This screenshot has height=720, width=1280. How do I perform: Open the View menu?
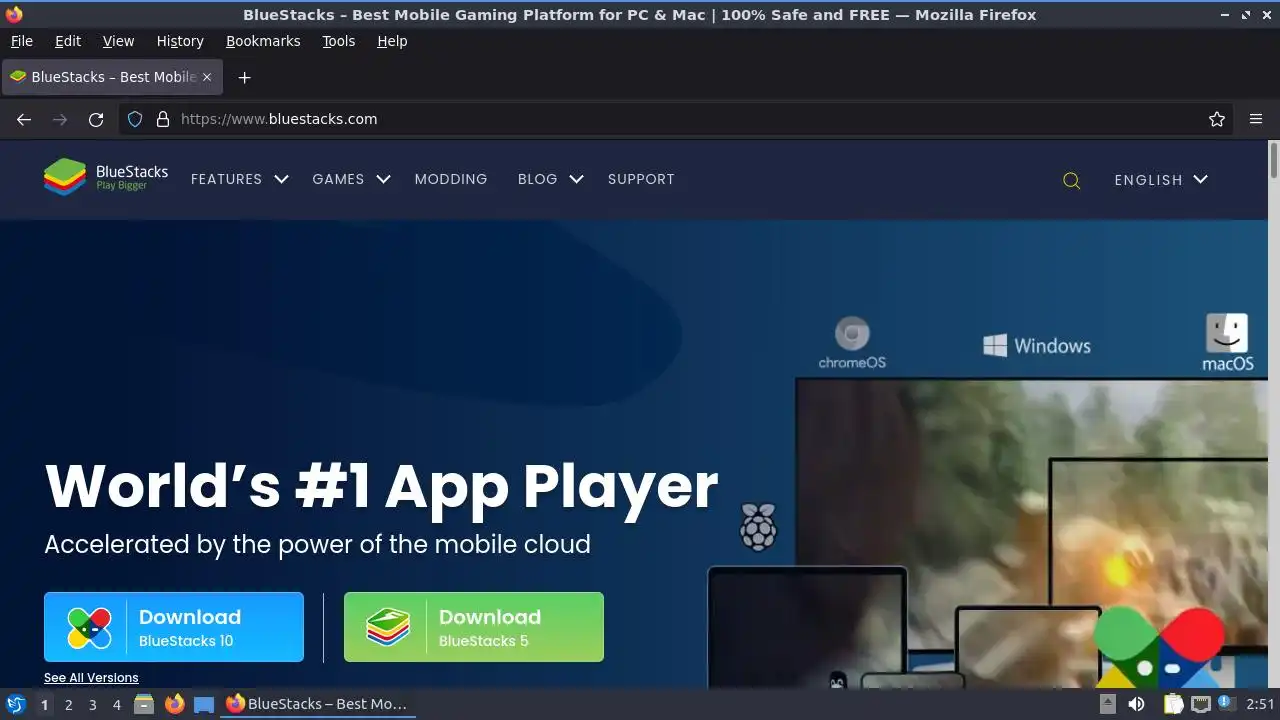(x=118, y=41)
